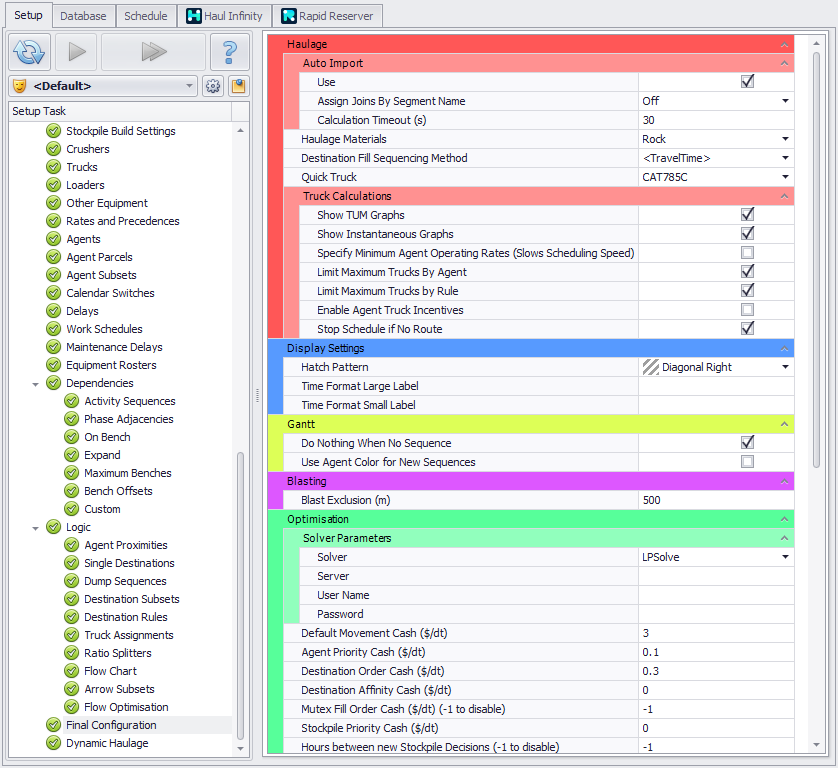The height and width of the screenshot is (768, 838).
Task: Select Flow Optimisation in the Logic tree
Action: (x=126, y=707)
